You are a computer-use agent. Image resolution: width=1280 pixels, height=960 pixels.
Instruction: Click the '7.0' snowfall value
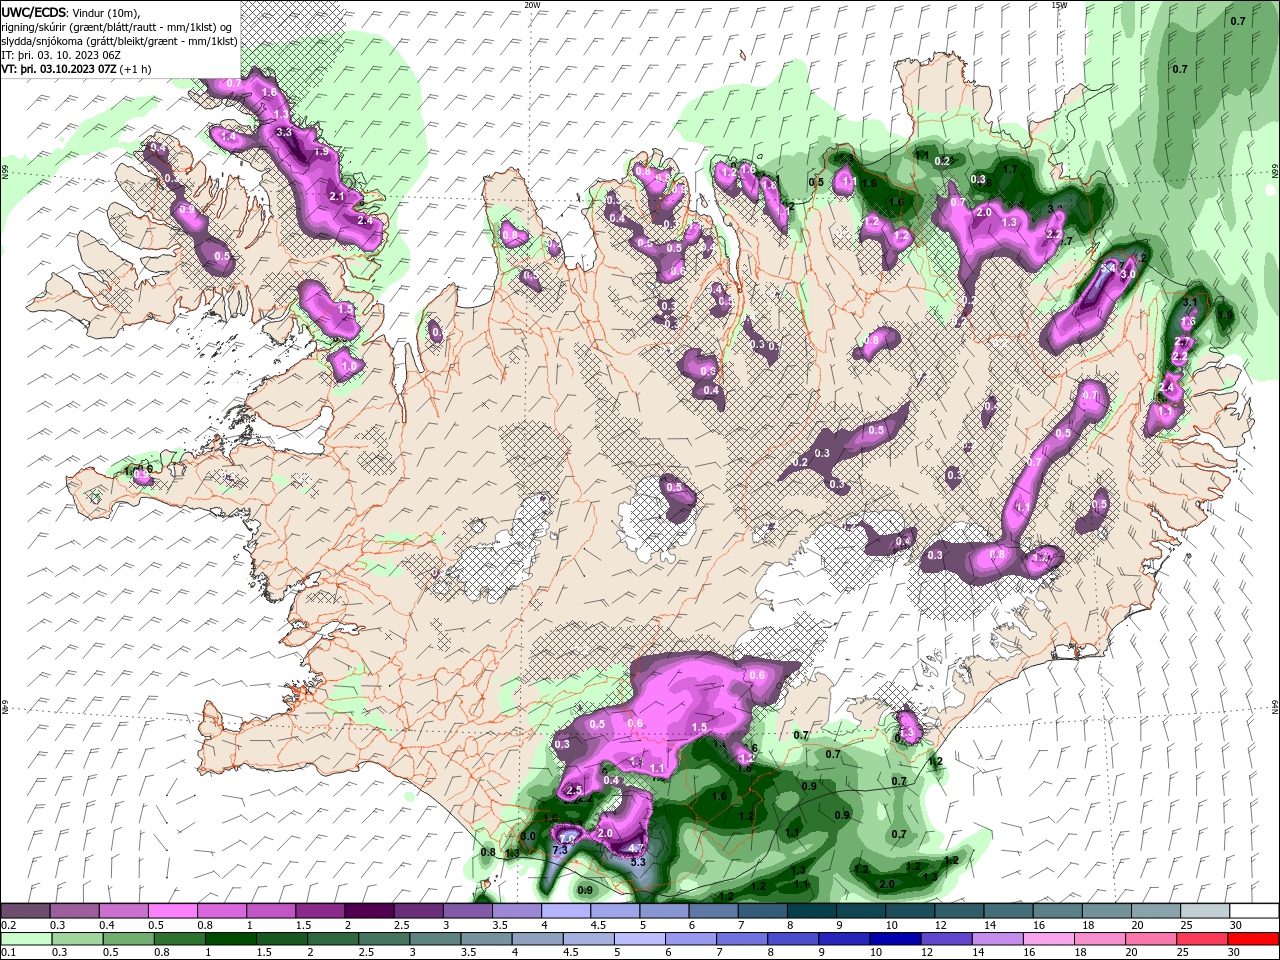[x=567, y=838]
